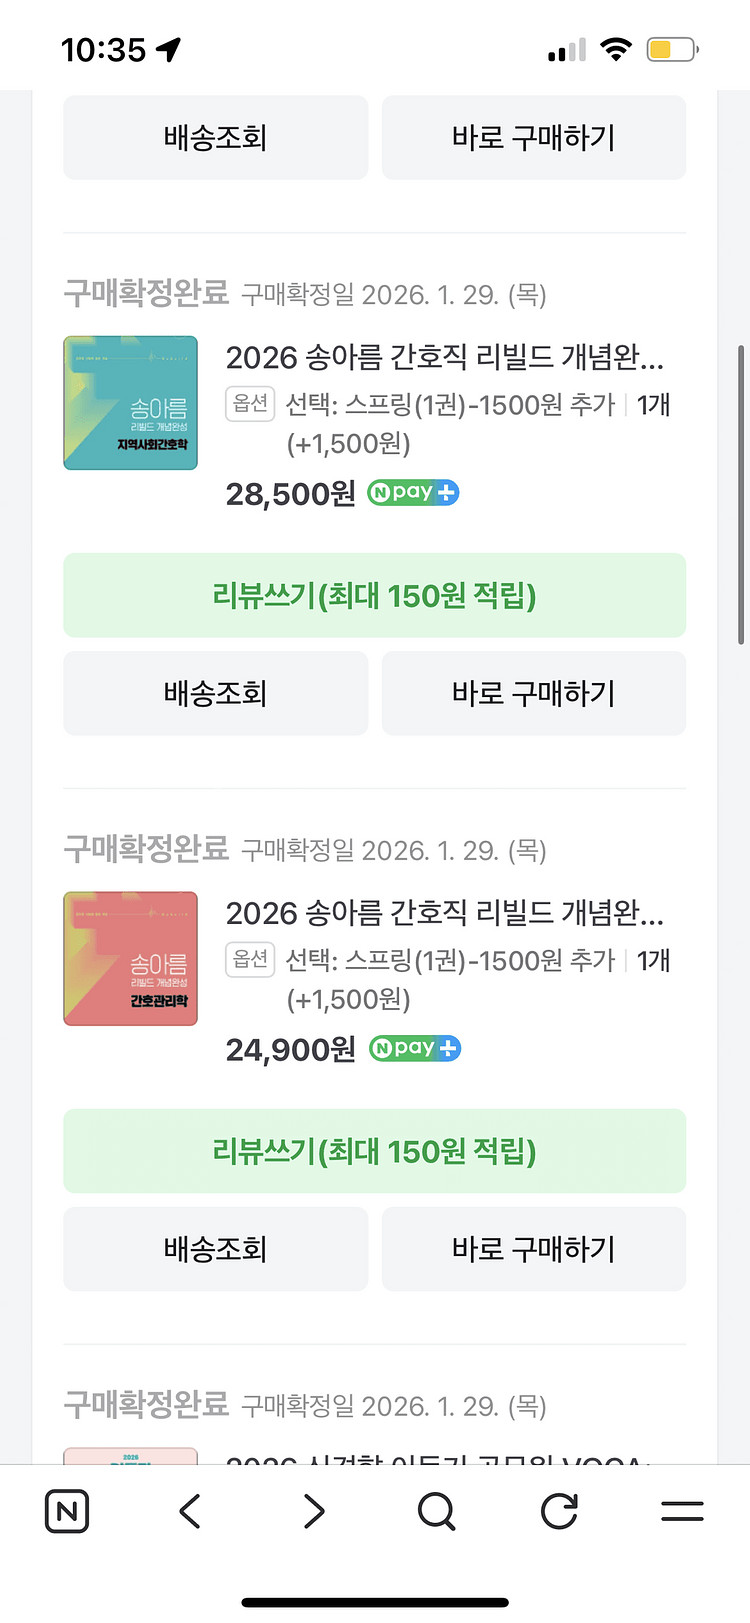750x1623 pixels.
Task: Write review for the 28,500원 order
Action: tap(375, 596)
